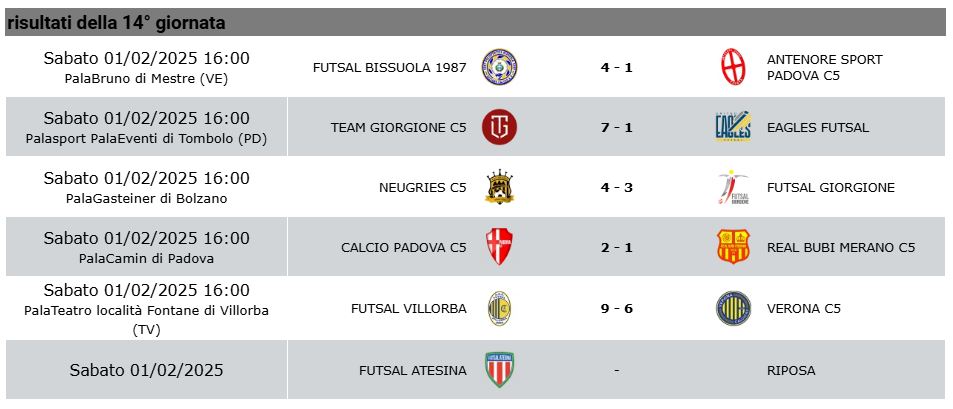Click the Neugries C5 crowned crest

click(x=499, y=187)
